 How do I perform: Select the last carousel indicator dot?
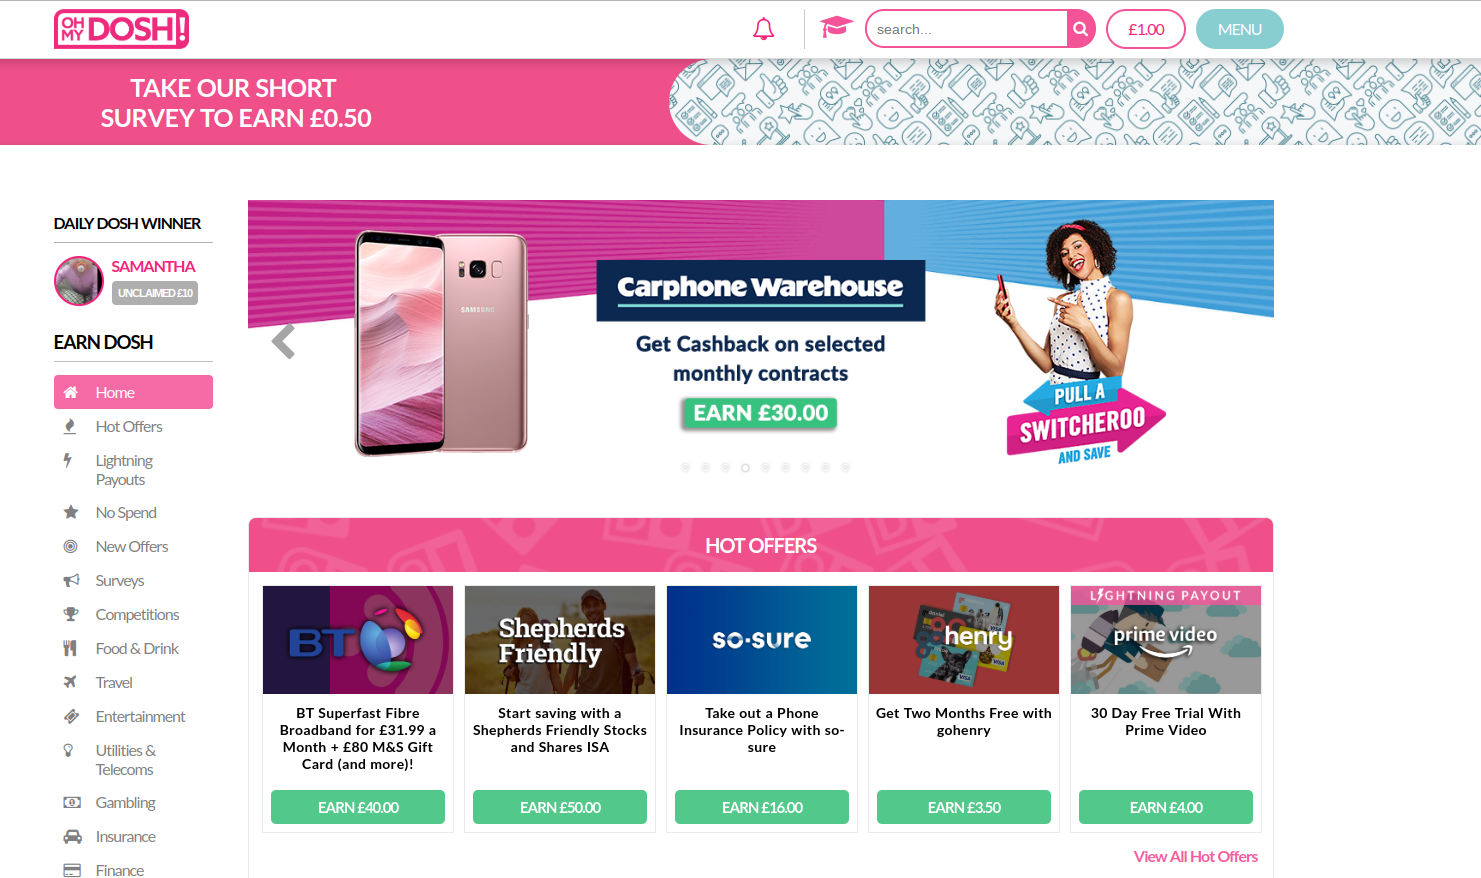[845, 467]
